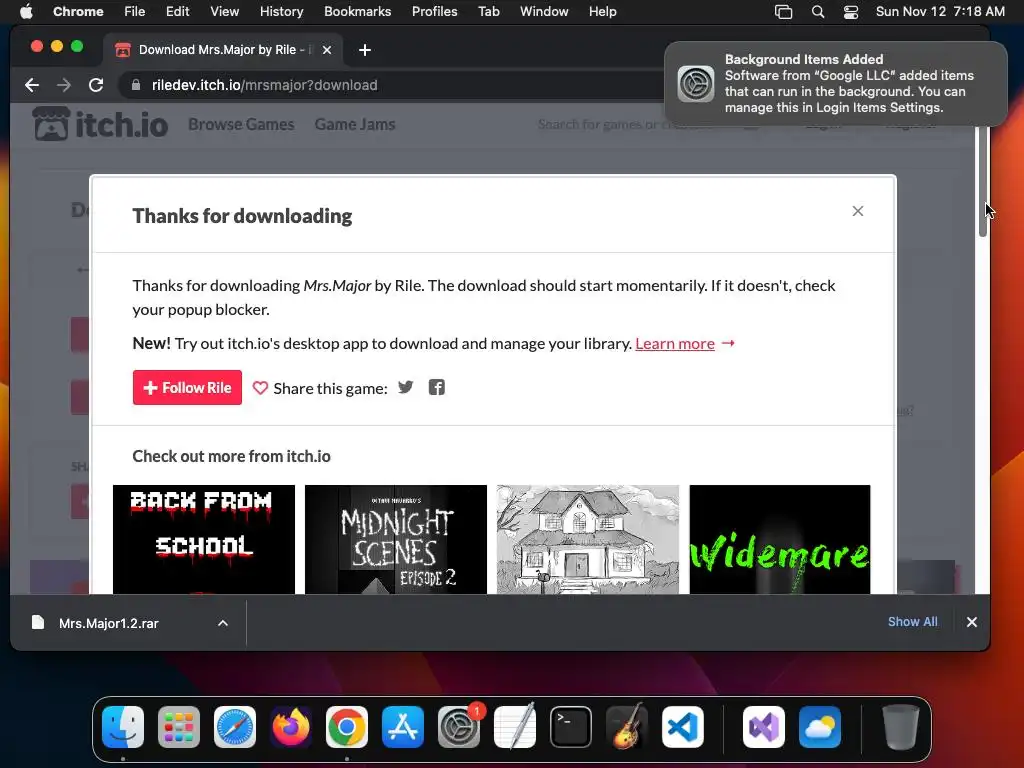Open the Chrome application menu
The image size is (1024, 768).
(78, 11)
